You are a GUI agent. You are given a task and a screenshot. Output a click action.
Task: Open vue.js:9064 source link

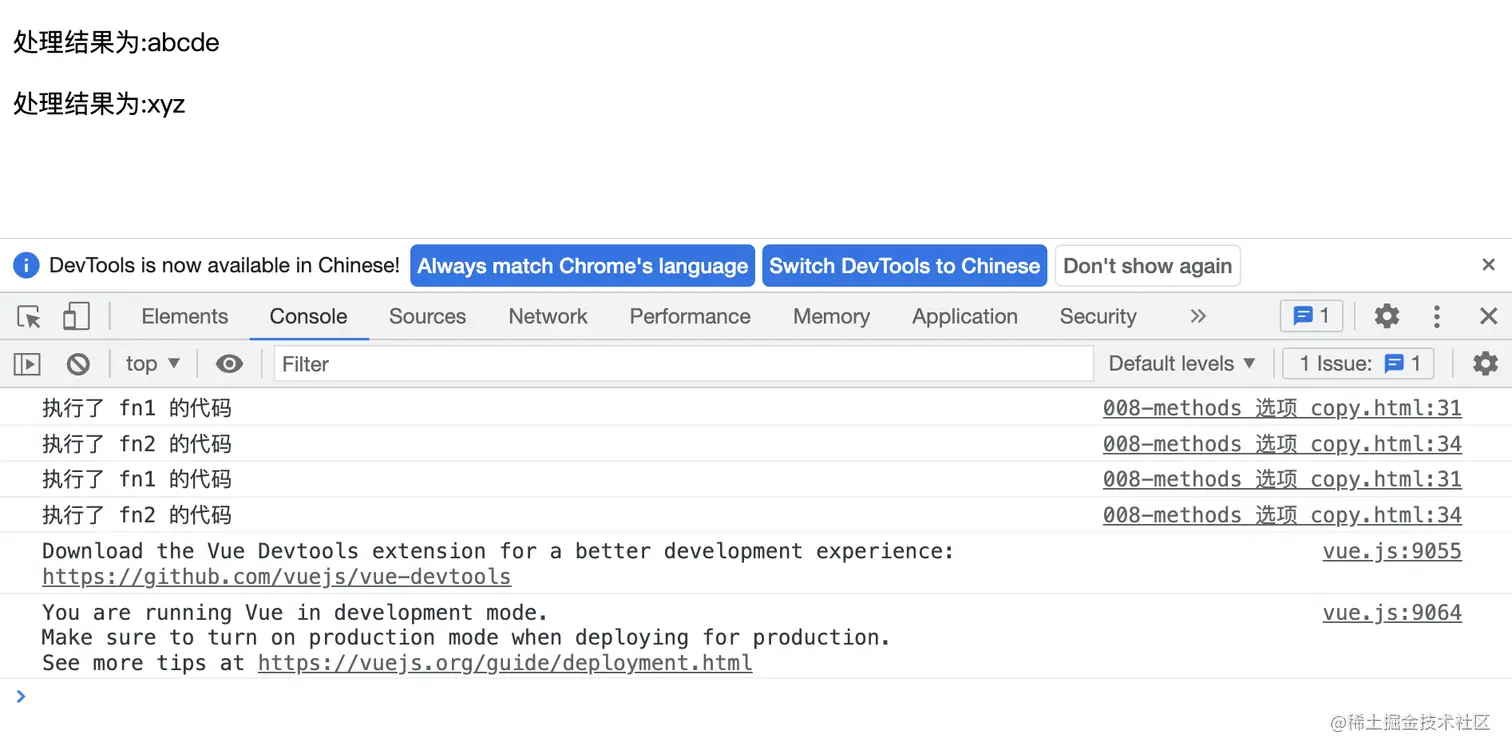pyautogui.click(x=1392, y=612)
